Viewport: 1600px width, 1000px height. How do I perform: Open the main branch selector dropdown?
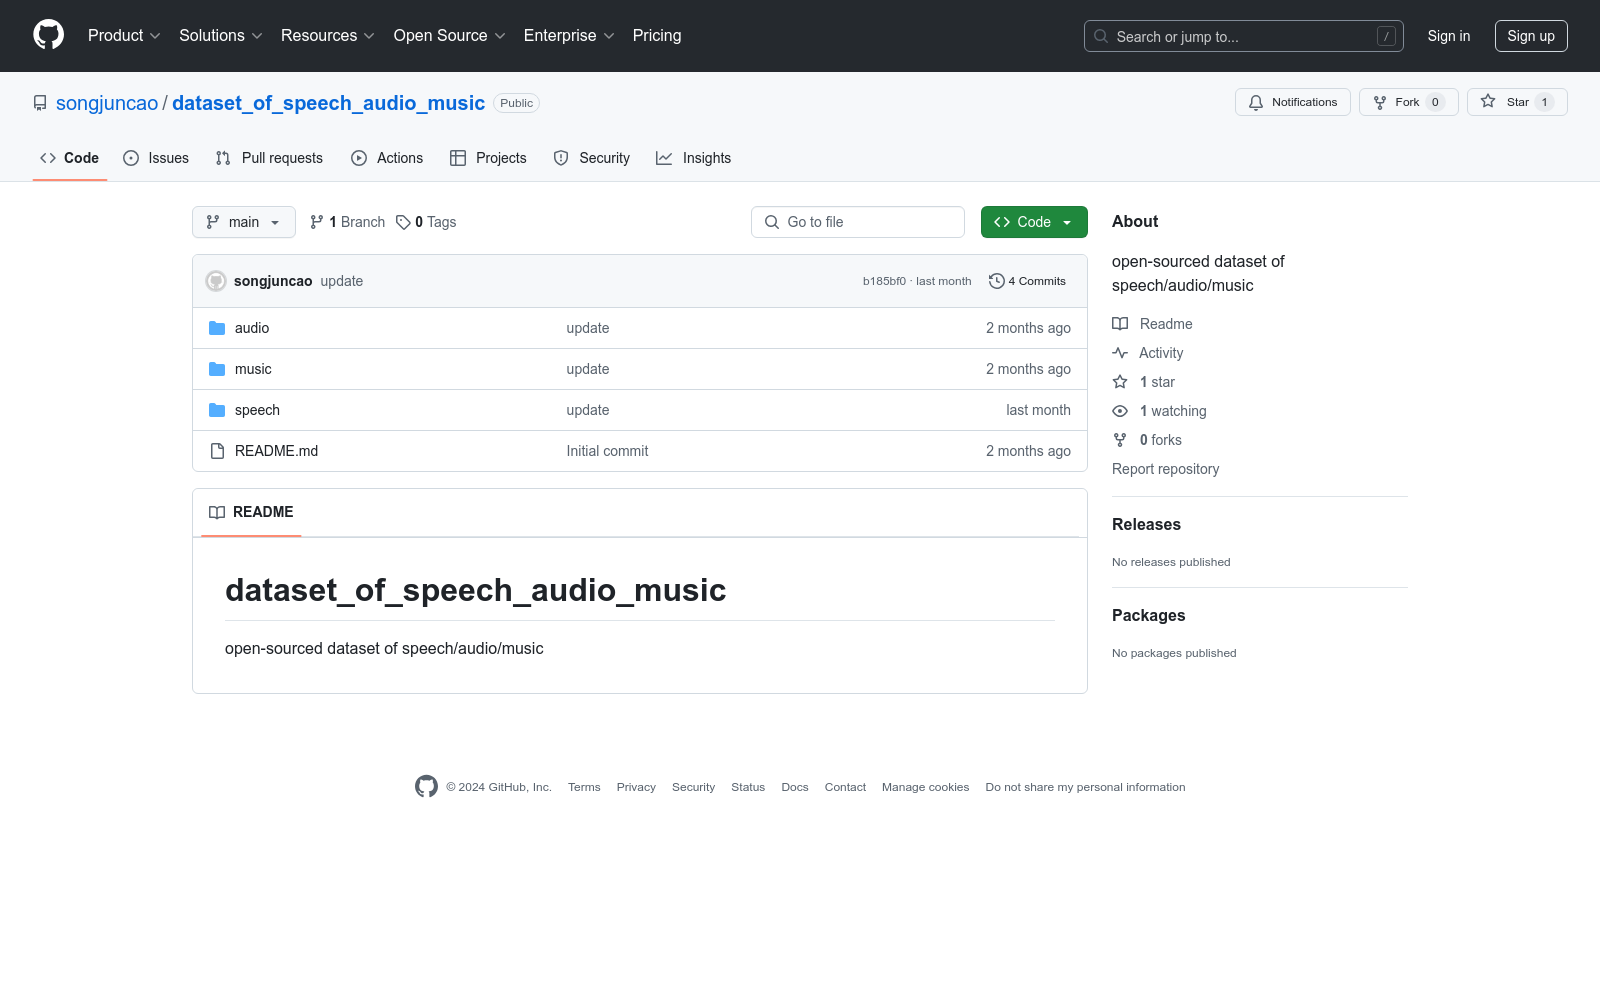pos(244,222)
